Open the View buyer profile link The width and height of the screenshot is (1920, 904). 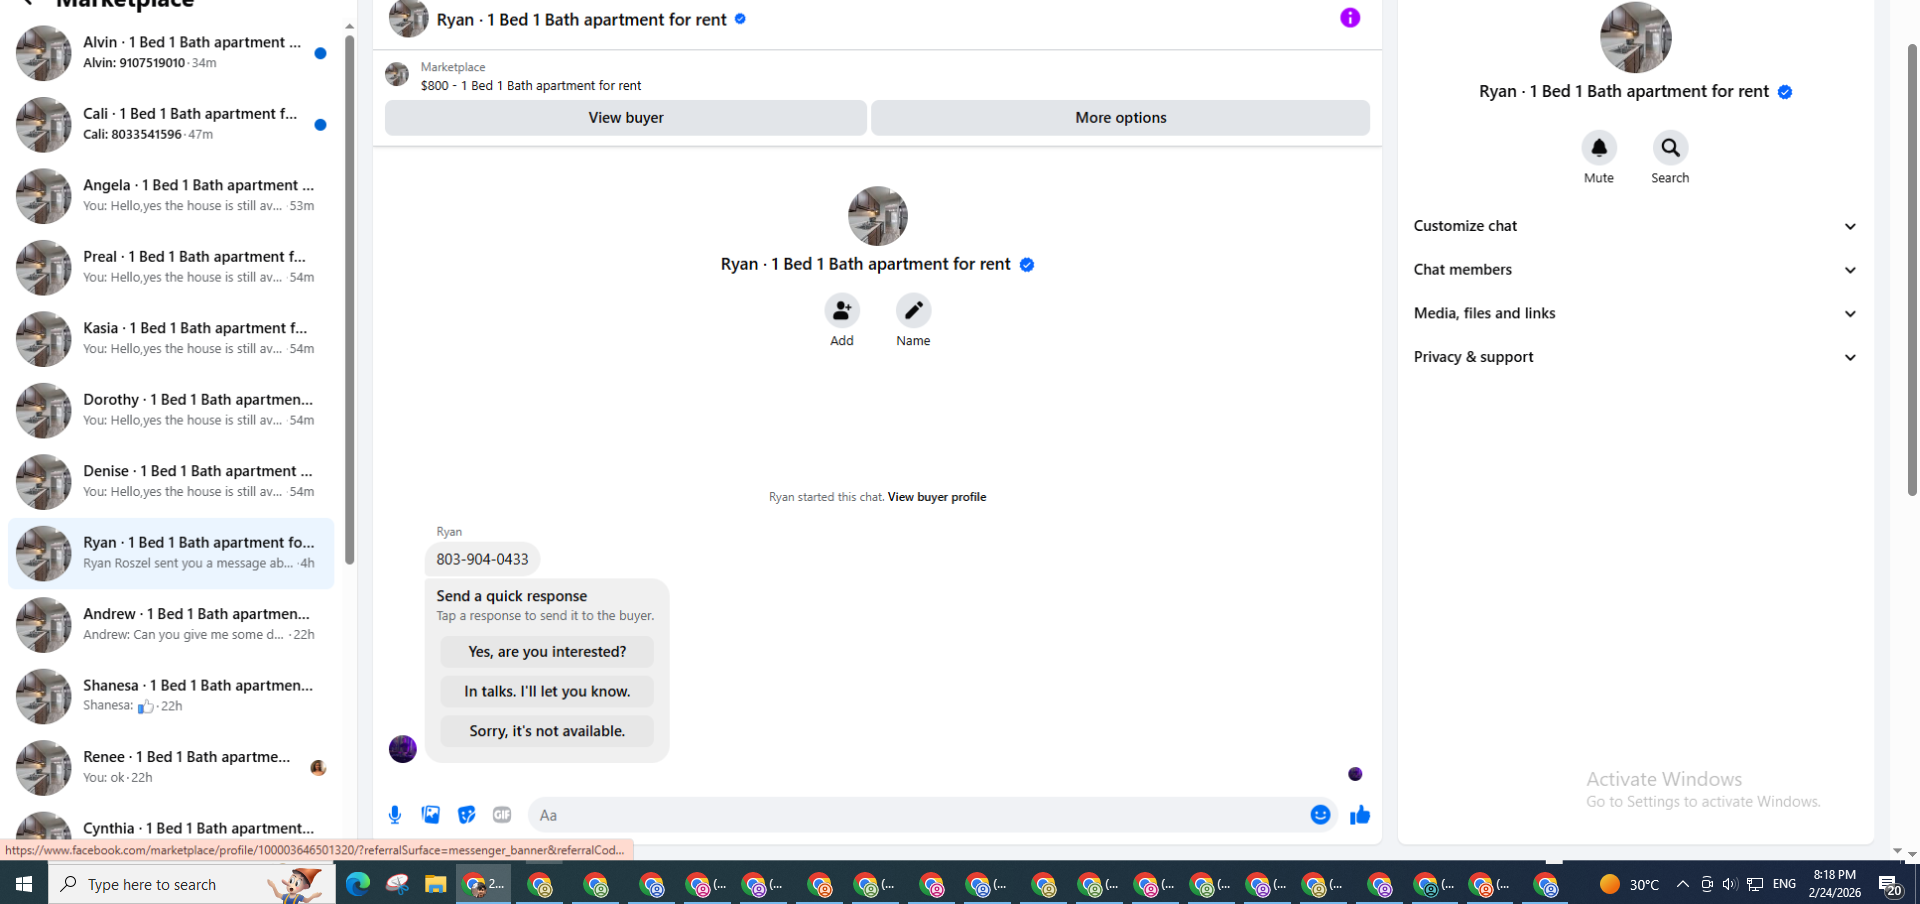[937, 497]
